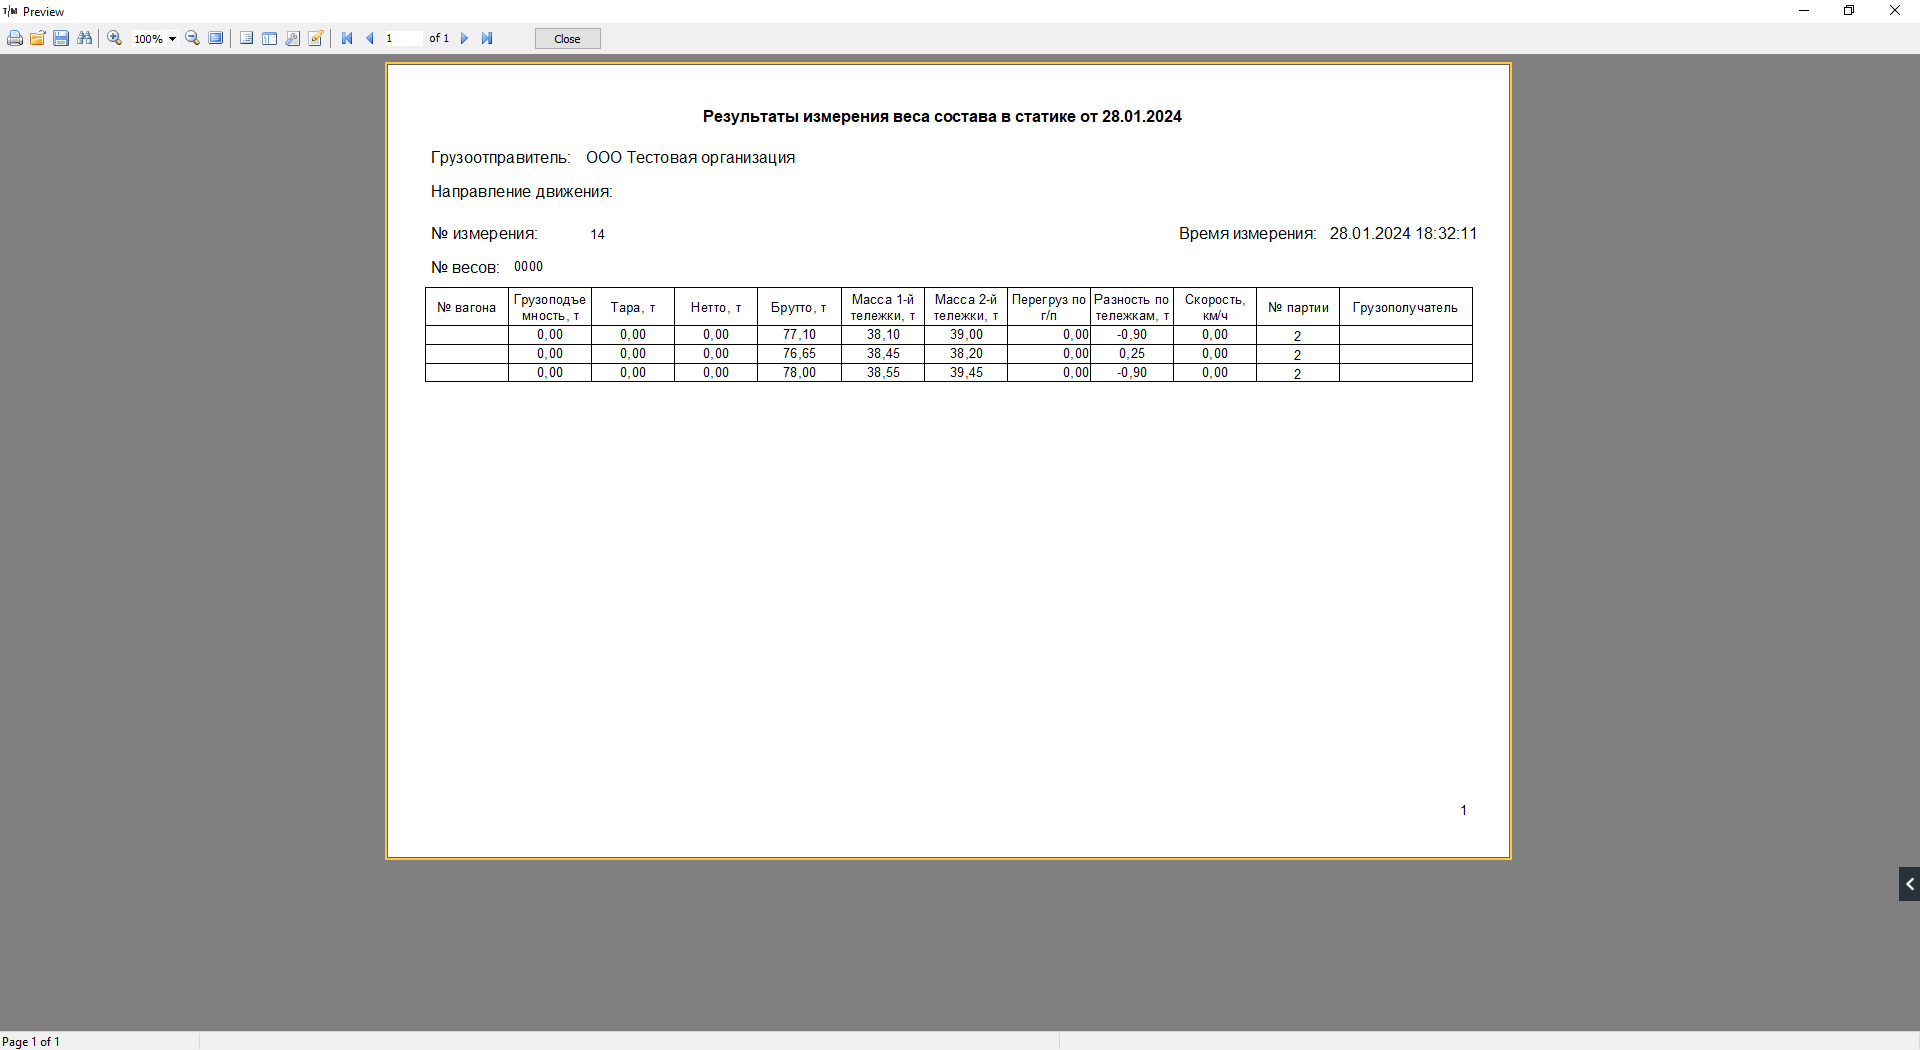Jump to the last page
Viewport: 1920px width, 1050px height.
tap(487, 39)
